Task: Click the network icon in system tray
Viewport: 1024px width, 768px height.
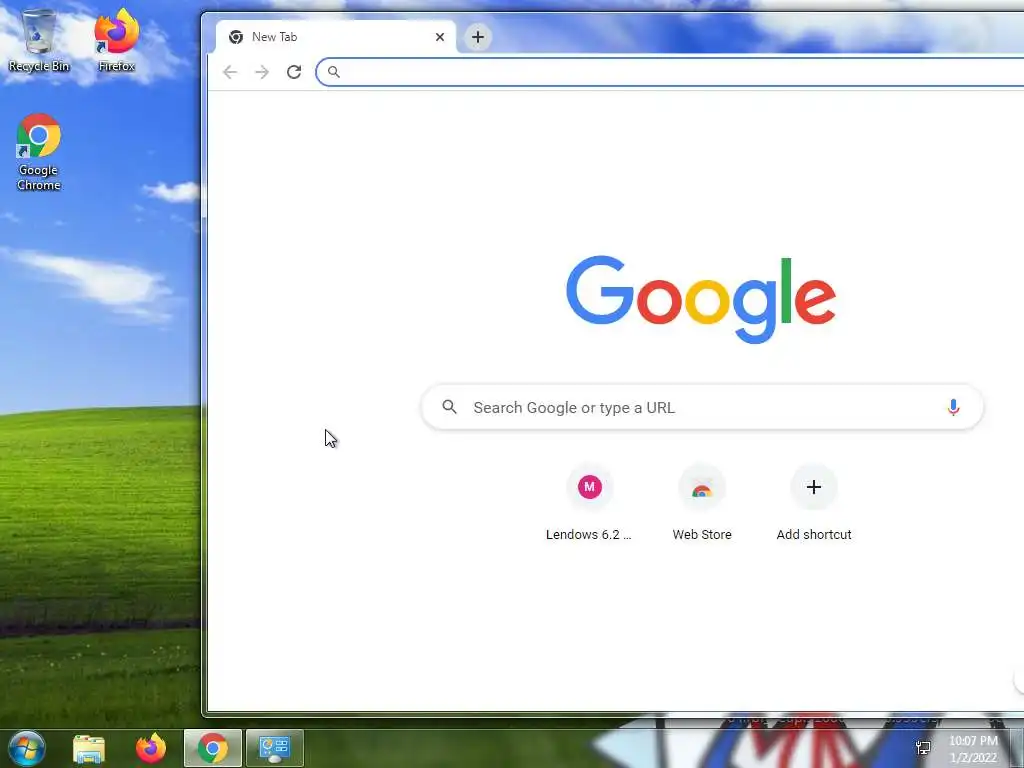Action: [923, 748]
